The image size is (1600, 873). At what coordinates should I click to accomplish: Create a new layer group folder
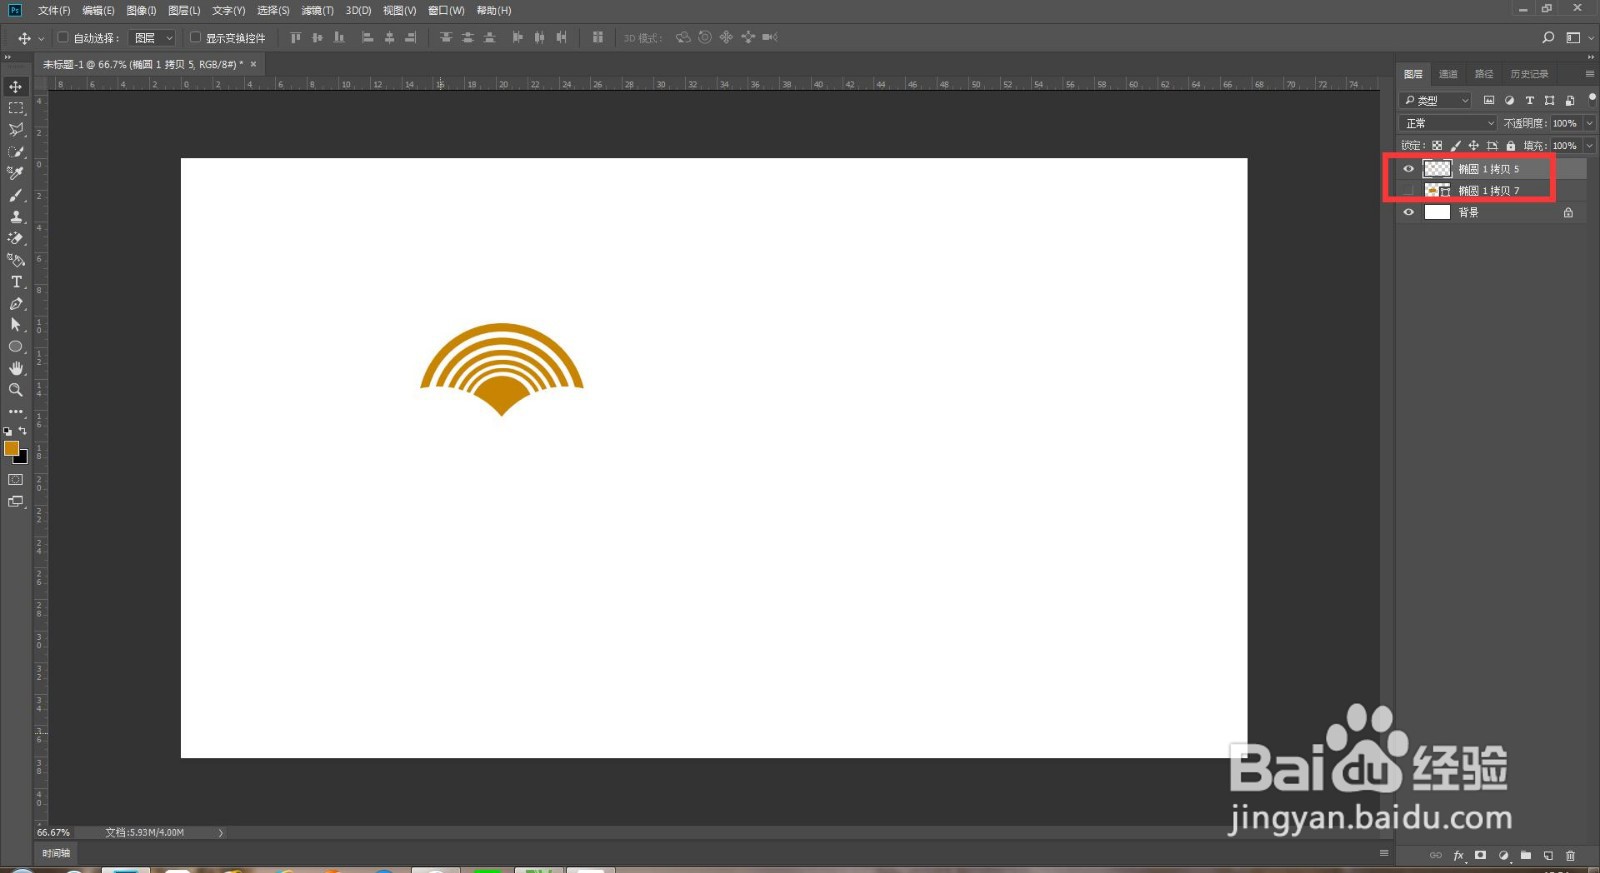pos(1526,856)
